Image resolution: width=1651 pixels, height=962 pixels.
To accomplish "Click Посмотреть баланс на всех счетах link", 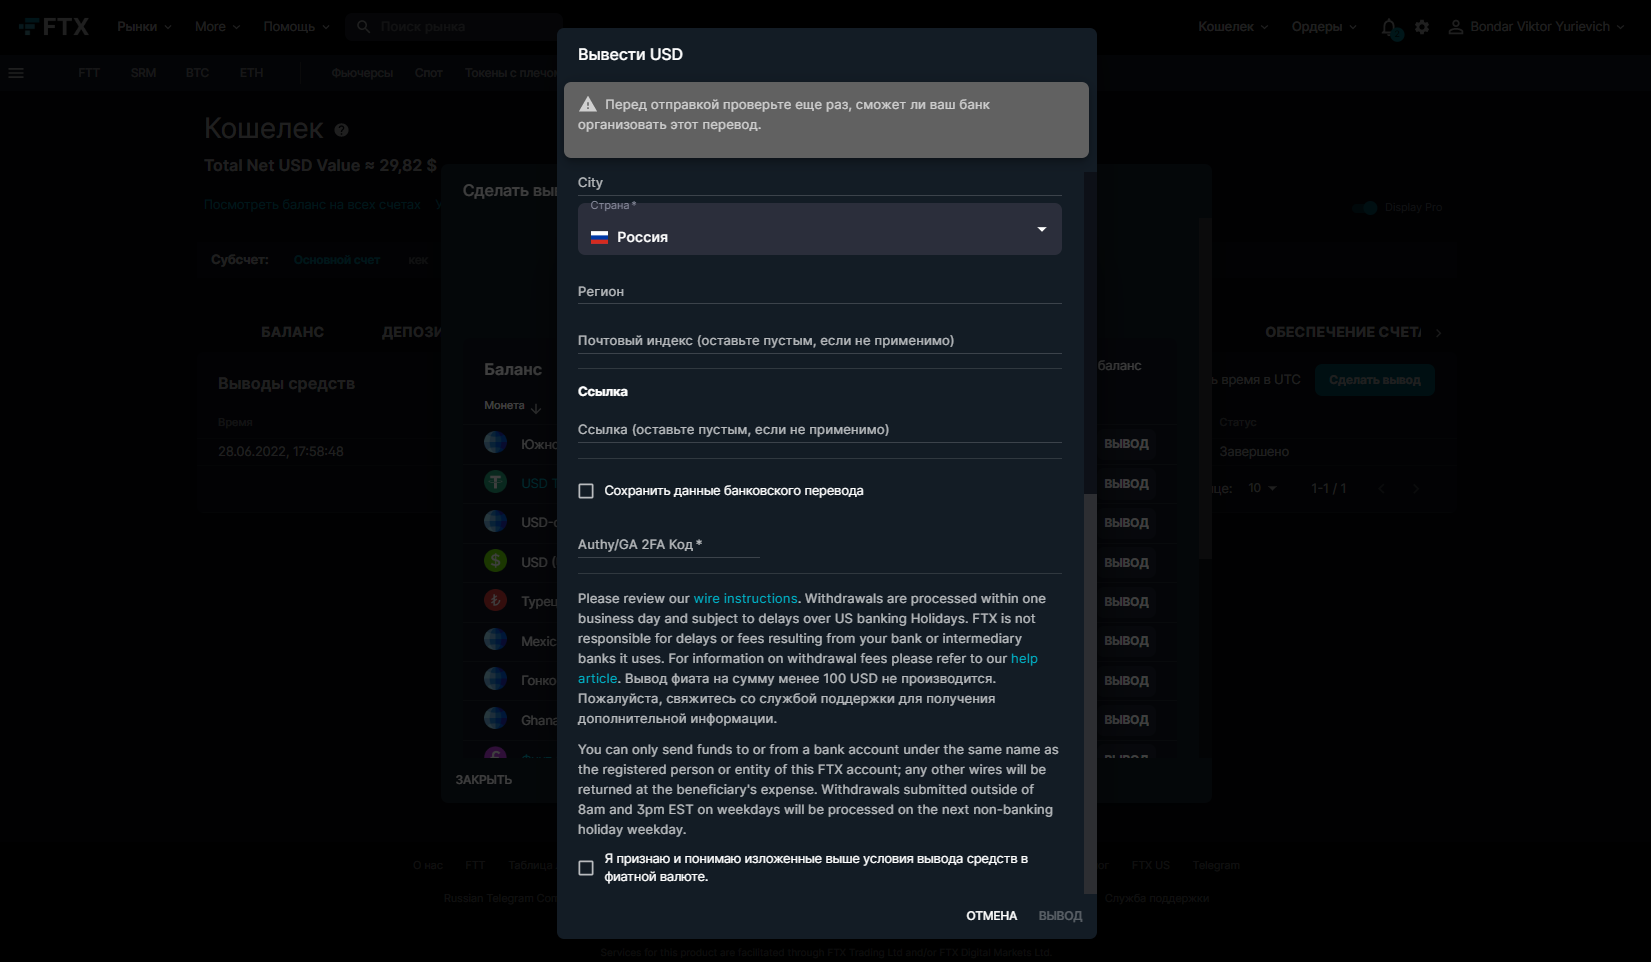I will [x=313, y=205].
